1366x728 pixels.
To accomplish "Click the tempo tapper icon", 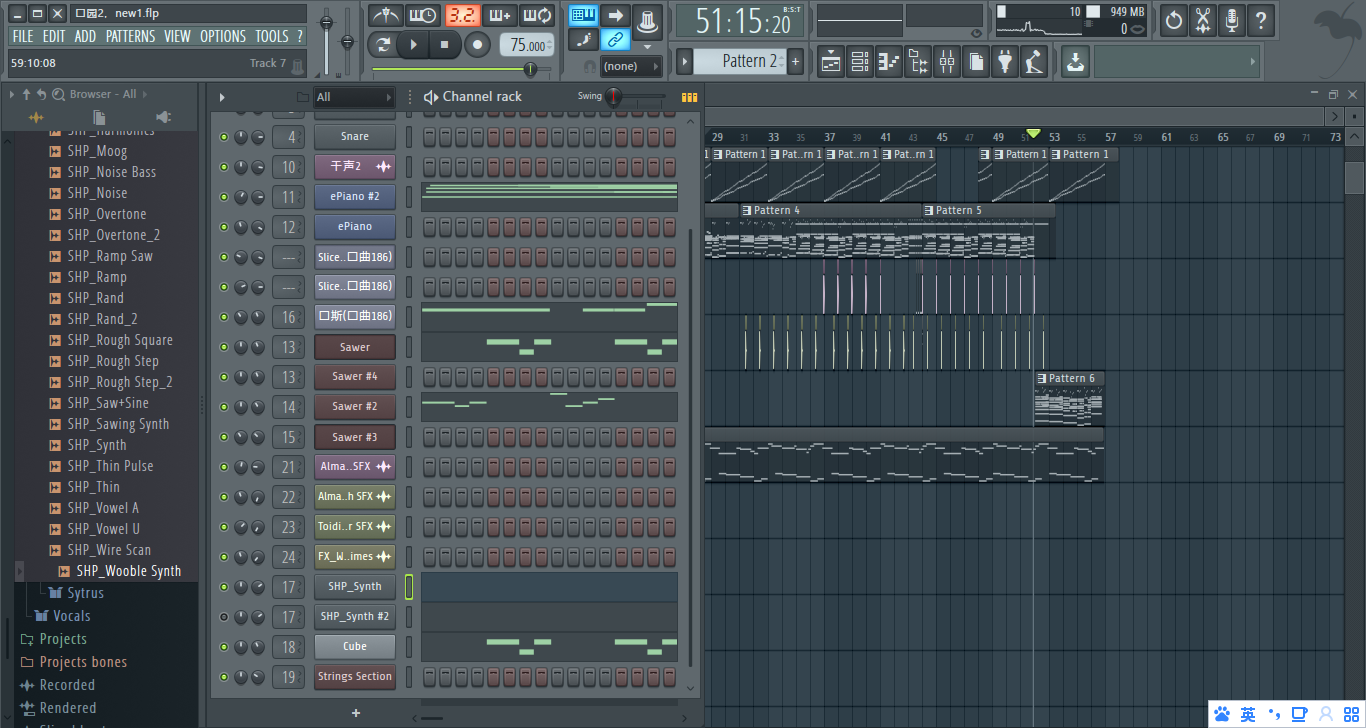I will pyautogui.click(x=1034, y=62).
